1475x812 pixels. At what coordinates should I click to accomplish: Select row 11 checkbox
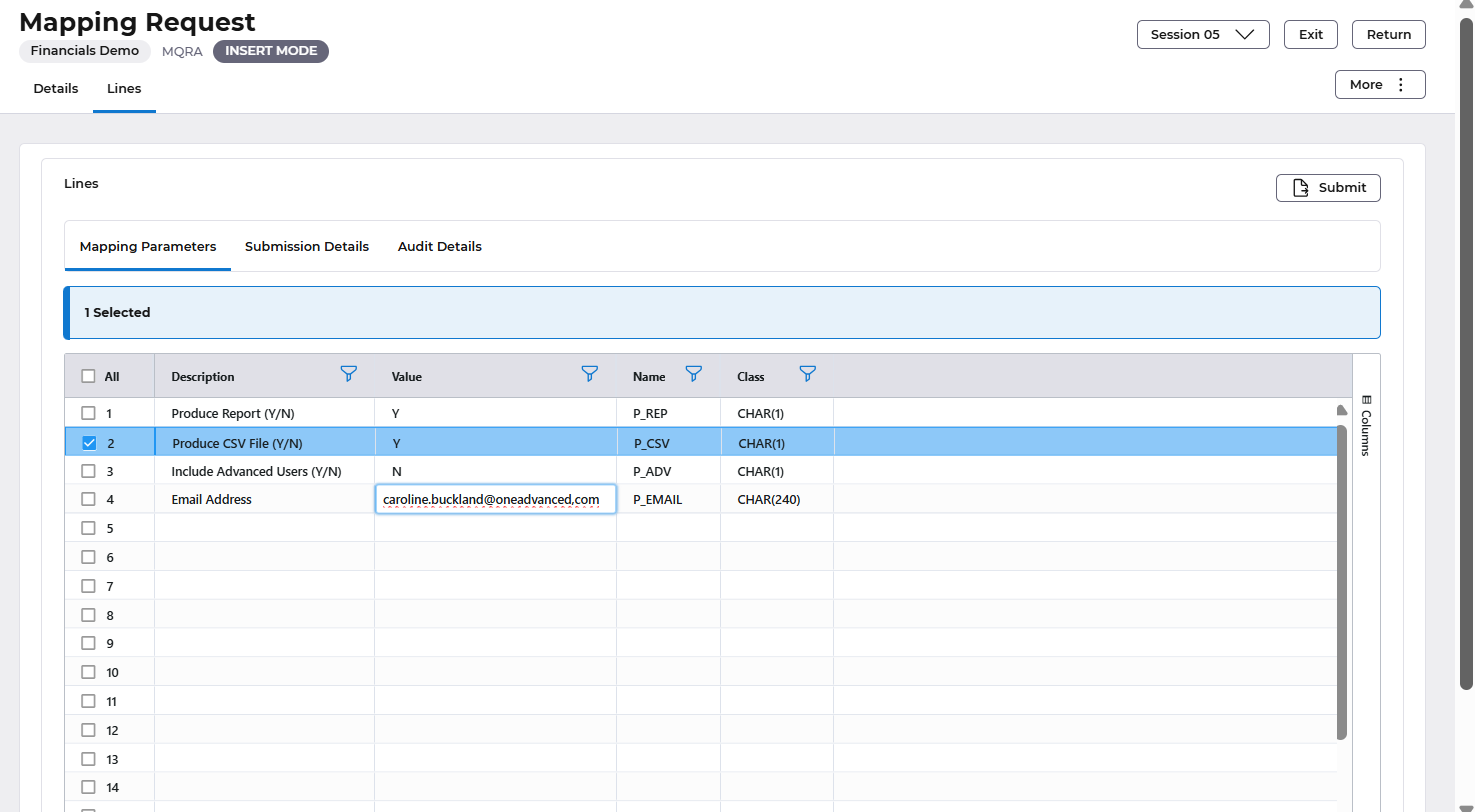coord(88,701)
